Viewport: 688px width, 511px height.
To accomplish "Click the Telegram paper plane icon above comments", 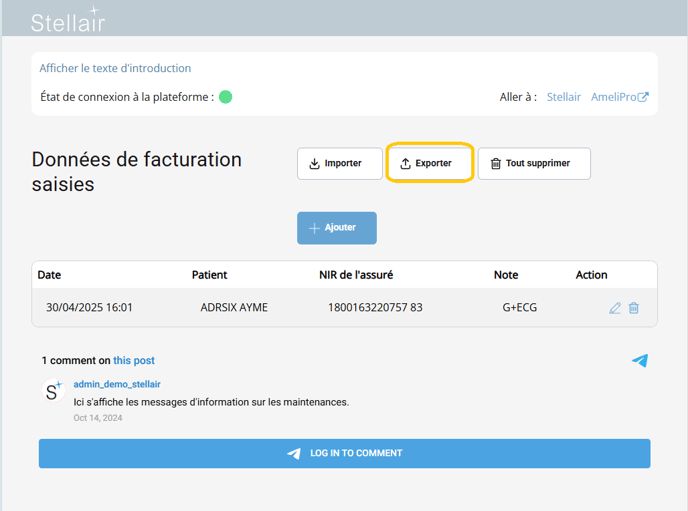I will 640,360.
